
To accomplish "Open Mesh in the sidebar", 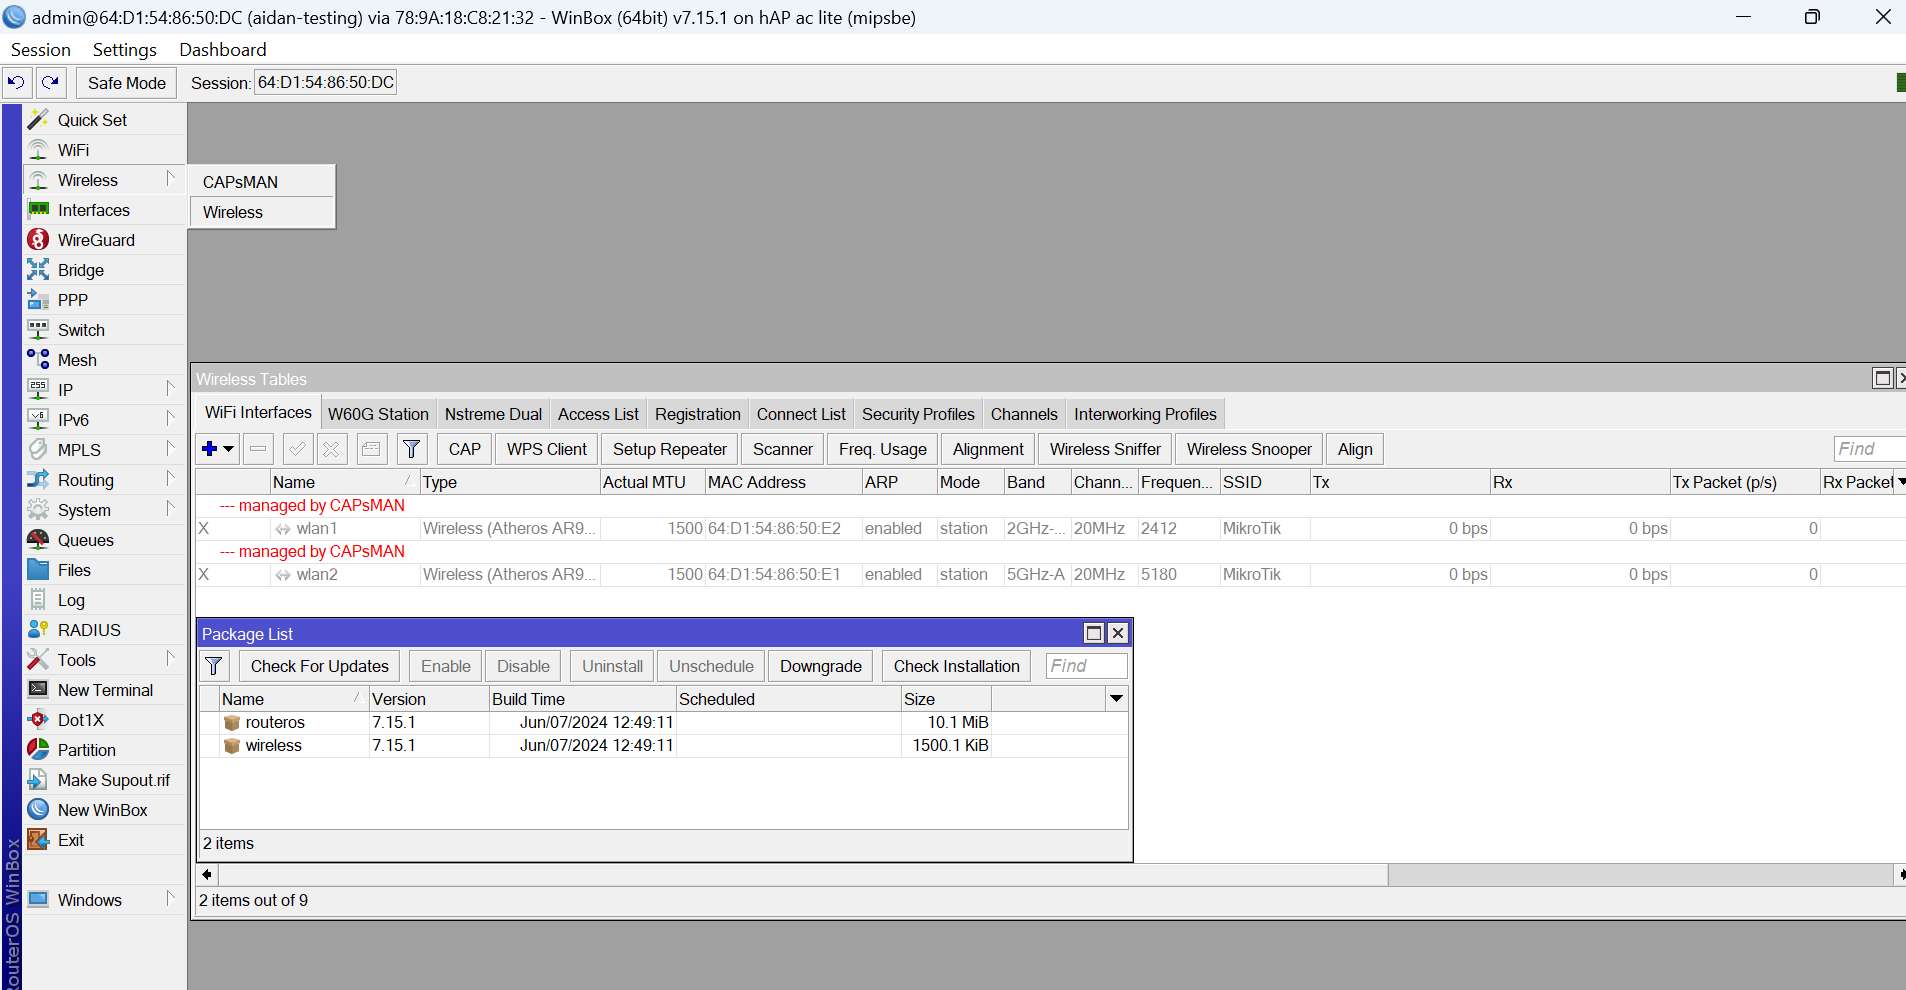I will [x=104, y=360].
